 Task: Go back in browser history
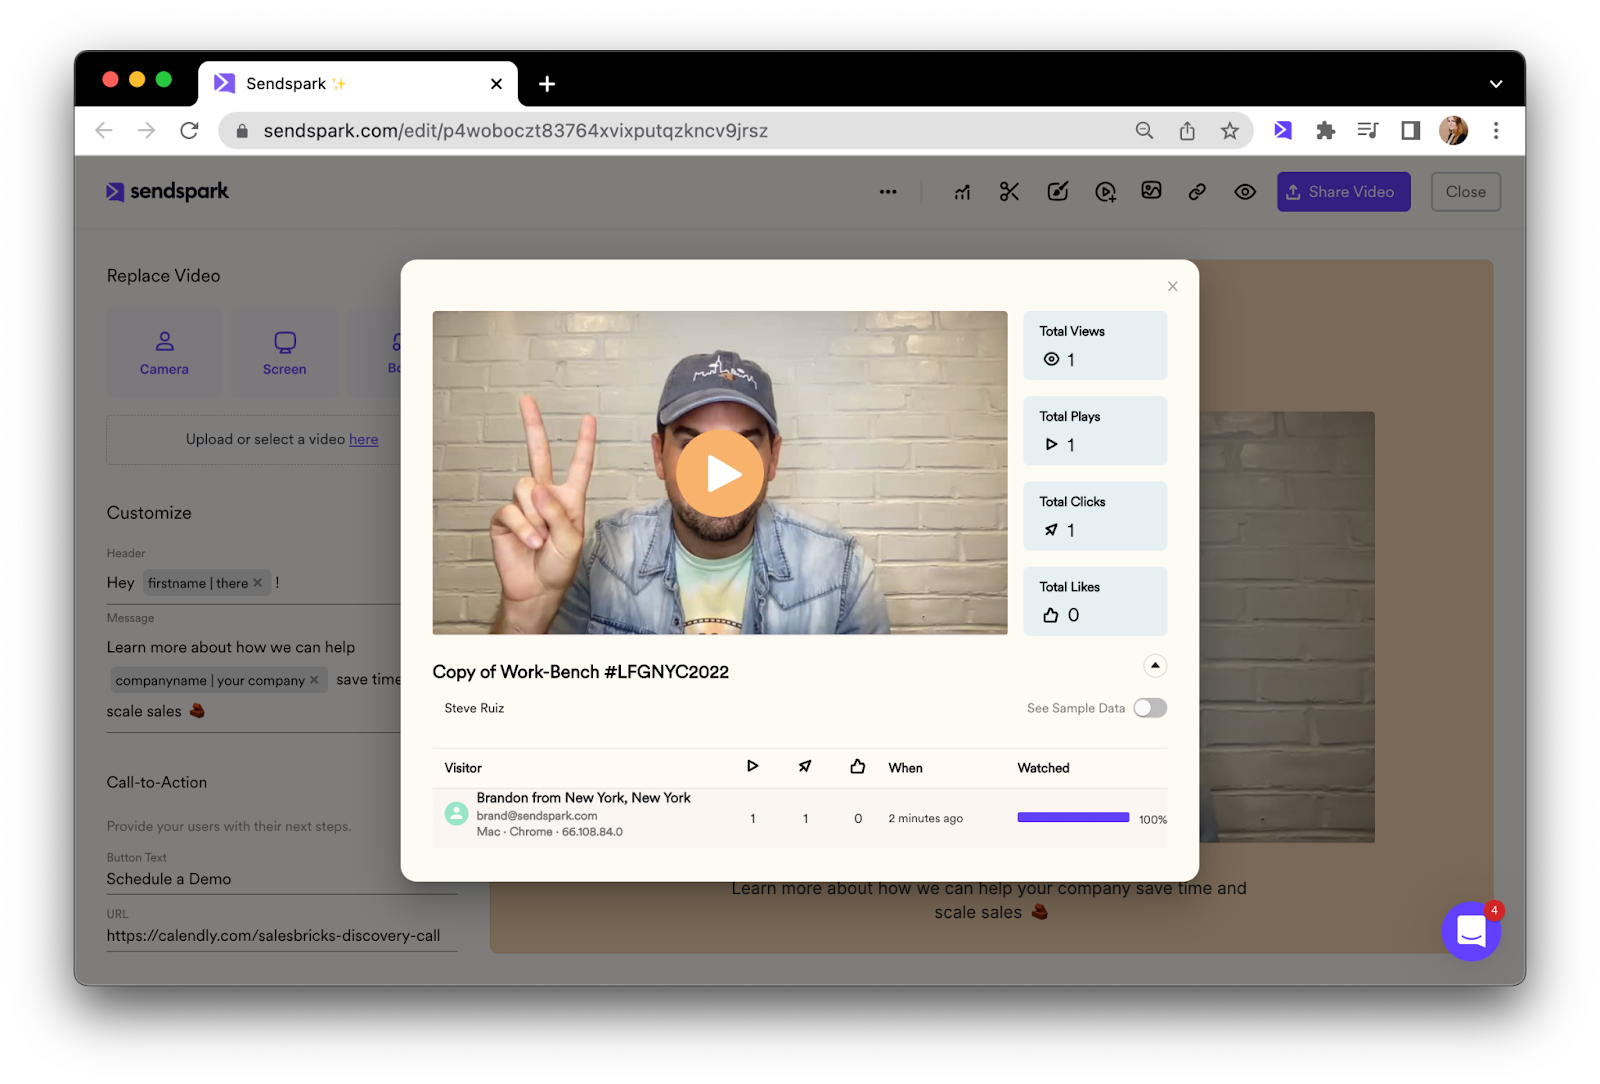(x=104, y=130)
